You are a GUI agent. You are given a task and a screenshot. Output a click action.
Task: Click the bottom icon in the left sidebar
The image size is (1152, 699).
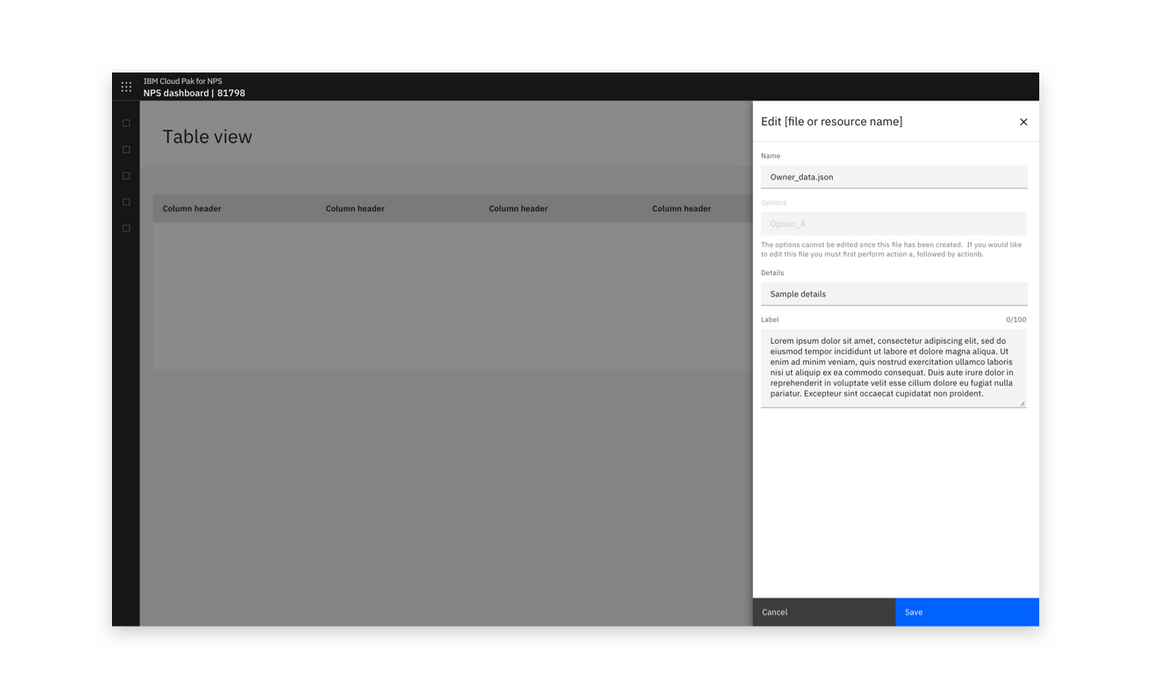(x=126, y=227)
